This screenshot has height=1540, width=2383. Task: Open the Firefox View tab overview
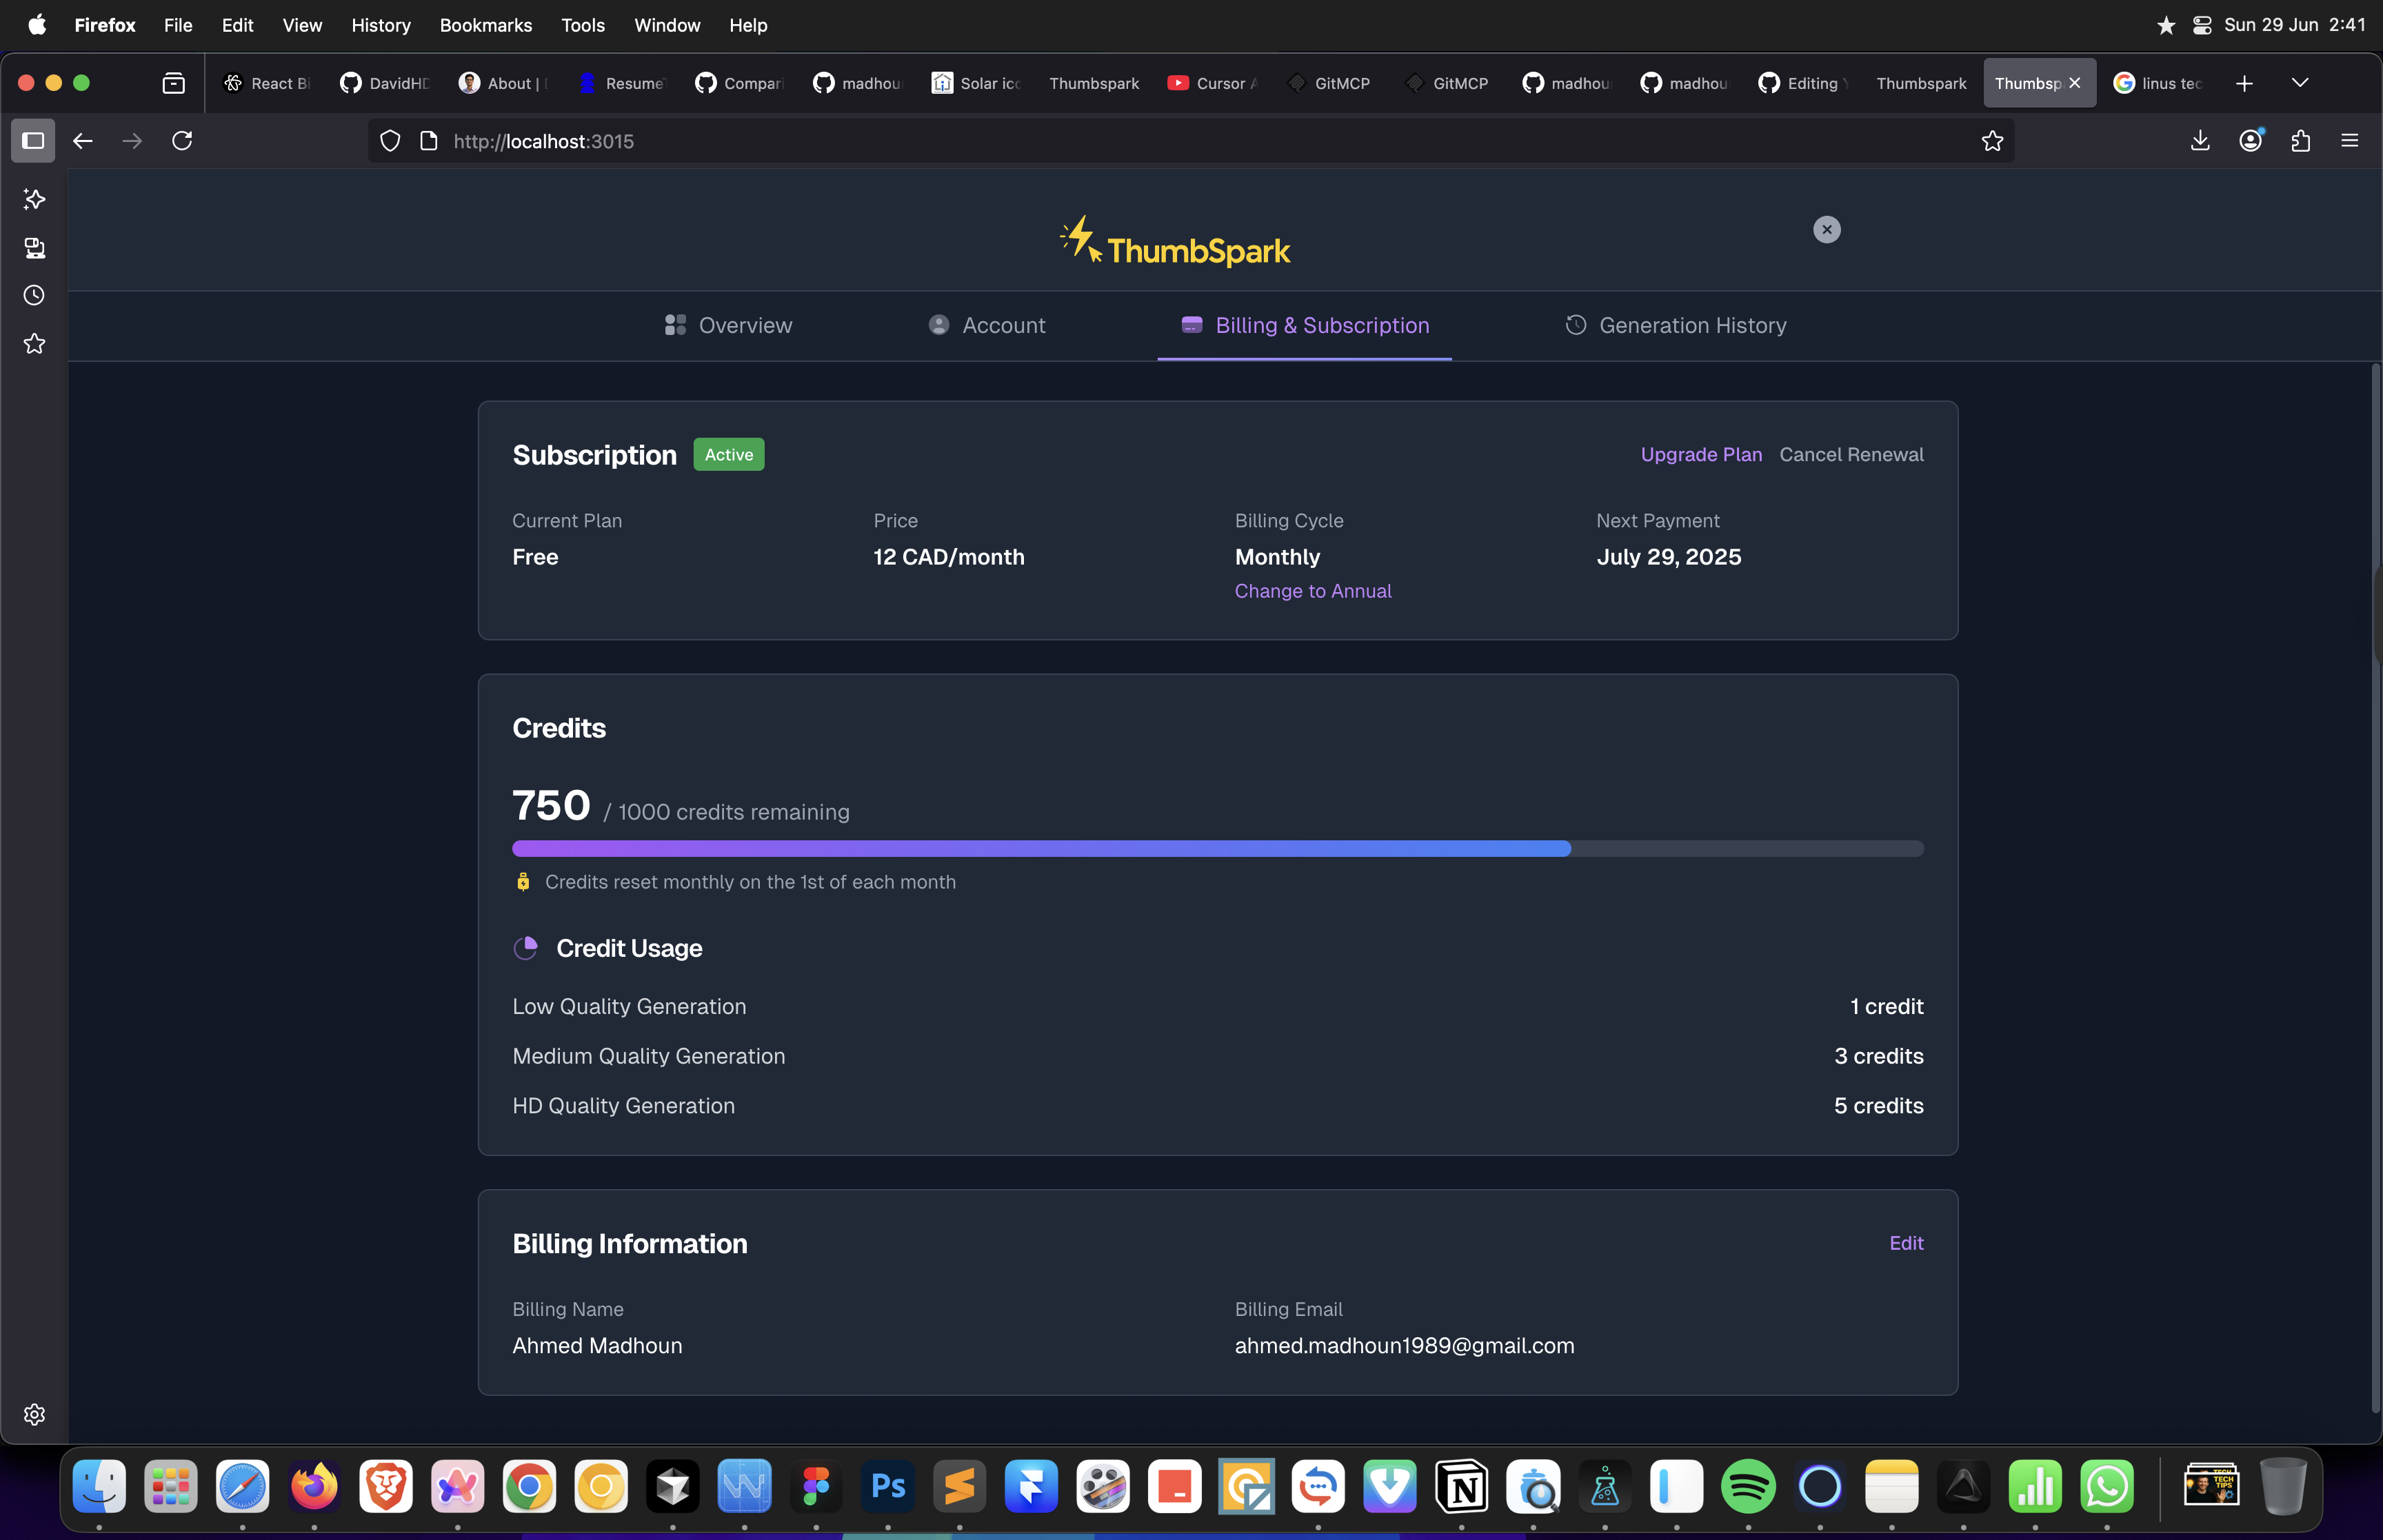(174, 83)
